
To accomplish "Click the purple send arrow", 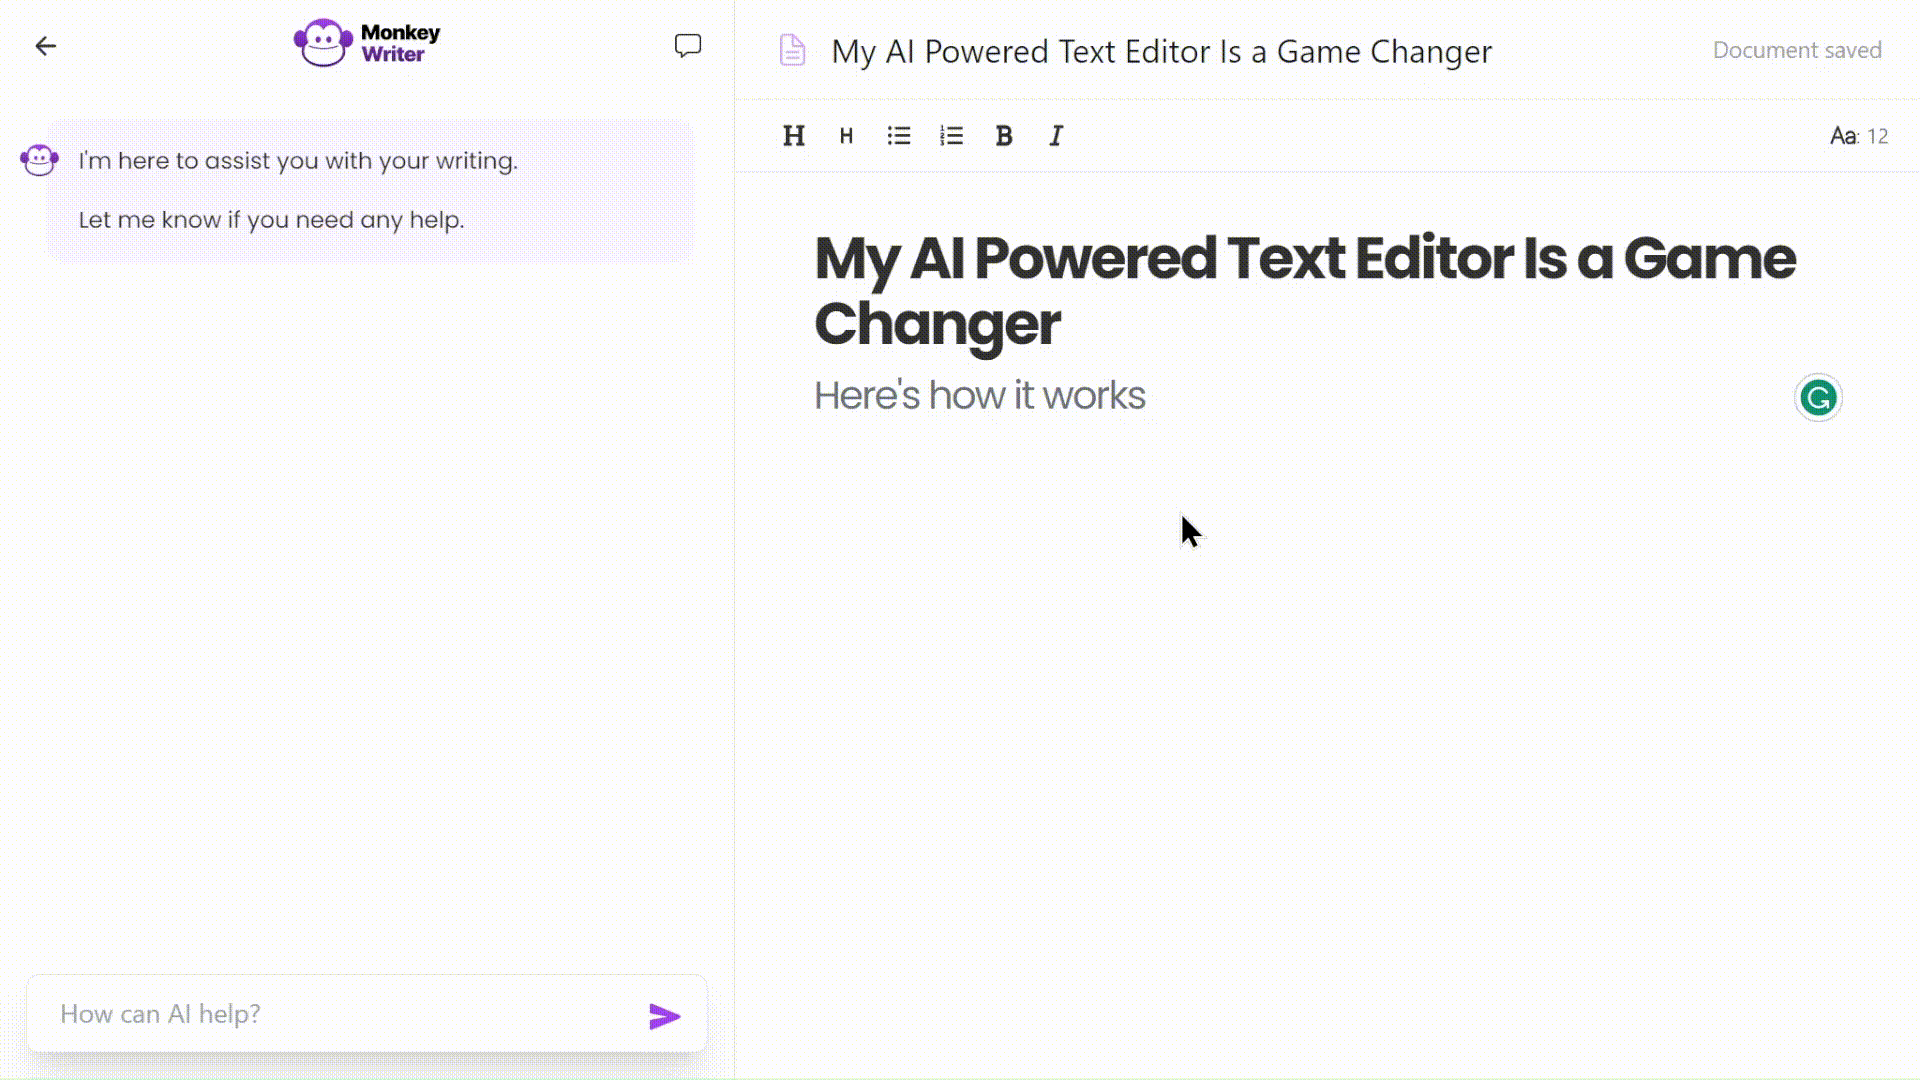I will point(664,1016).
